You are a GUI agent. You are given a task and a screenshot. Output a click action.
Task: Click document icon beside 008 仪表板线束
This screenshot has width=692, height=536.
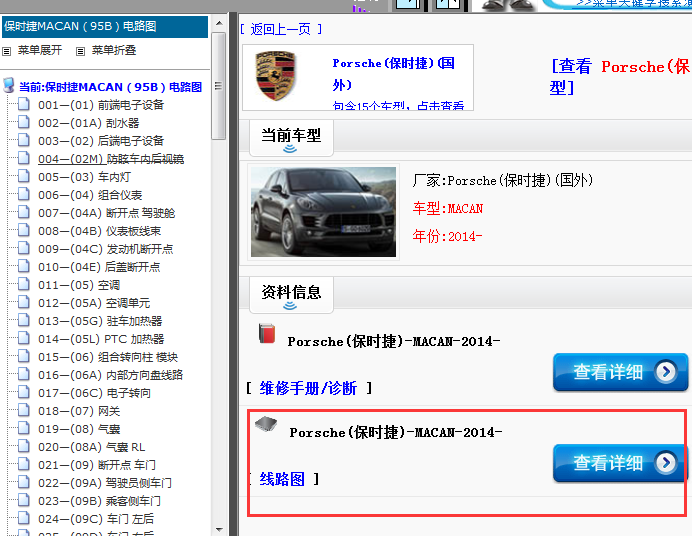coord(24,230)
